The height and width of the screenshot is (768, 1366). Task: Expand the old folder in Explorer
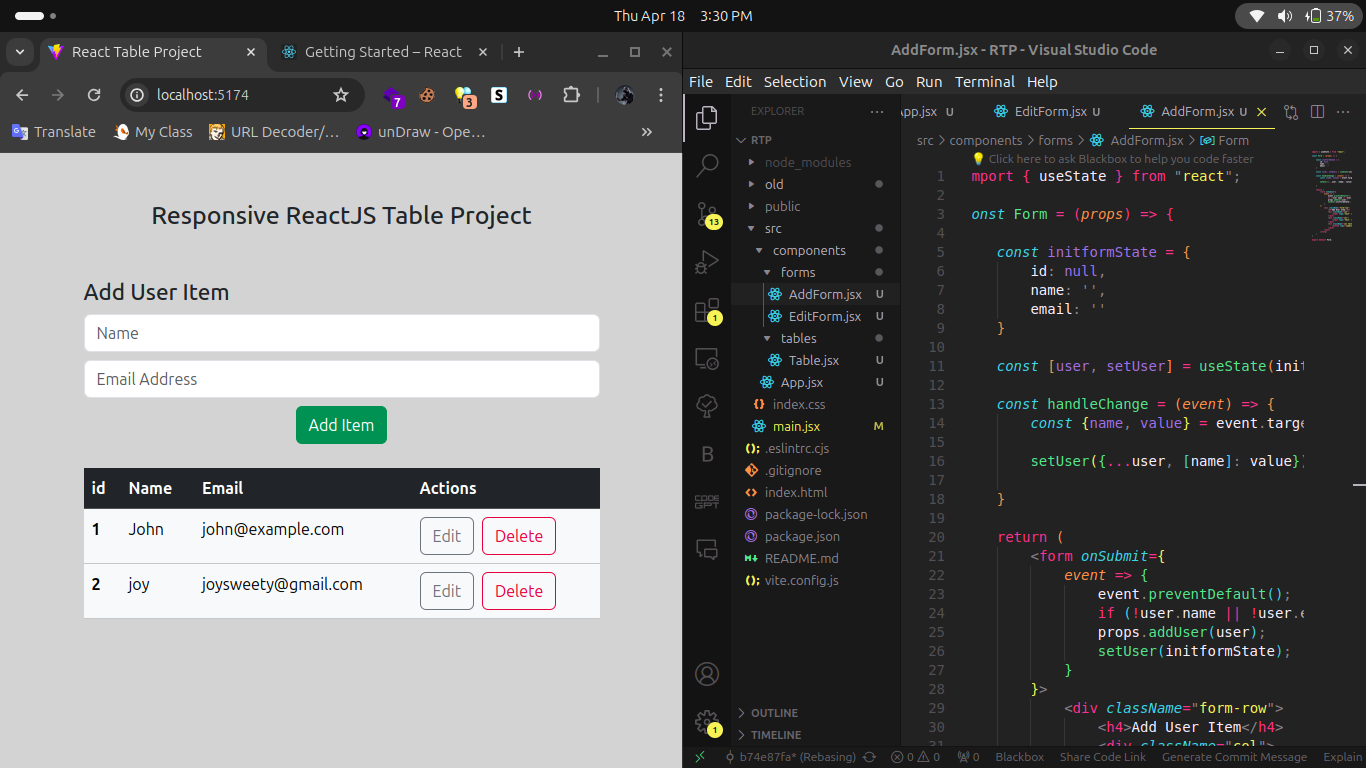click(752, 184)
